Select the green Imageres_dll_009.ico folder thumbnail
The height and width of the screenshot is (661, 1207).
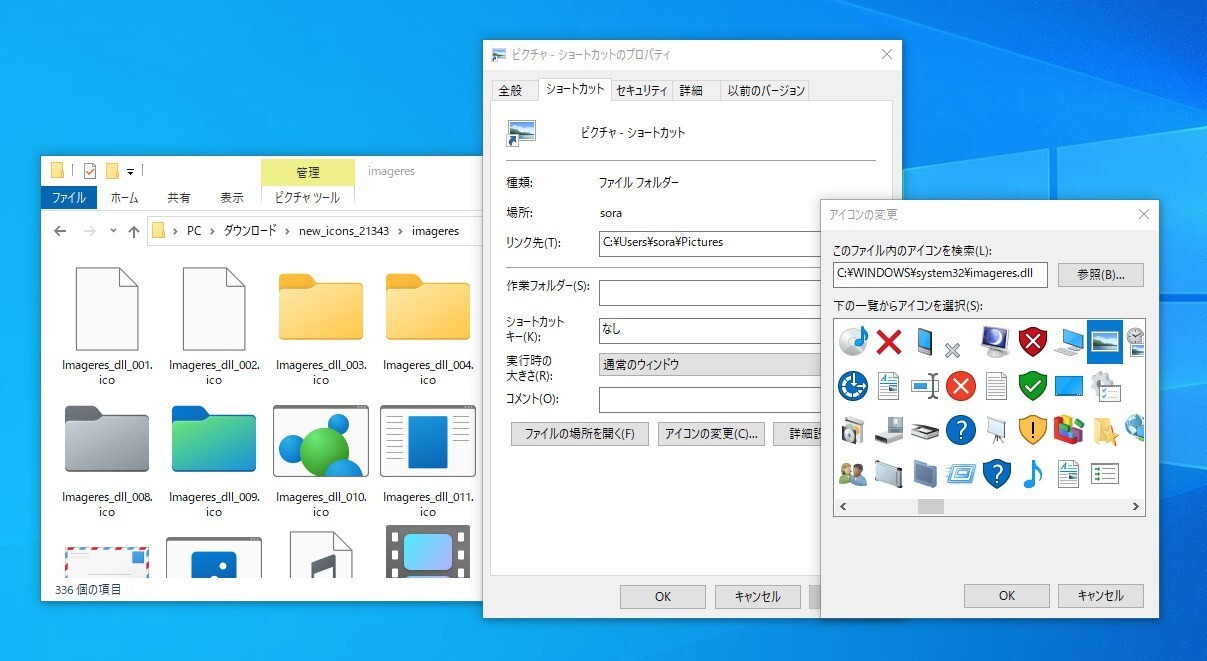pos(213,441)
